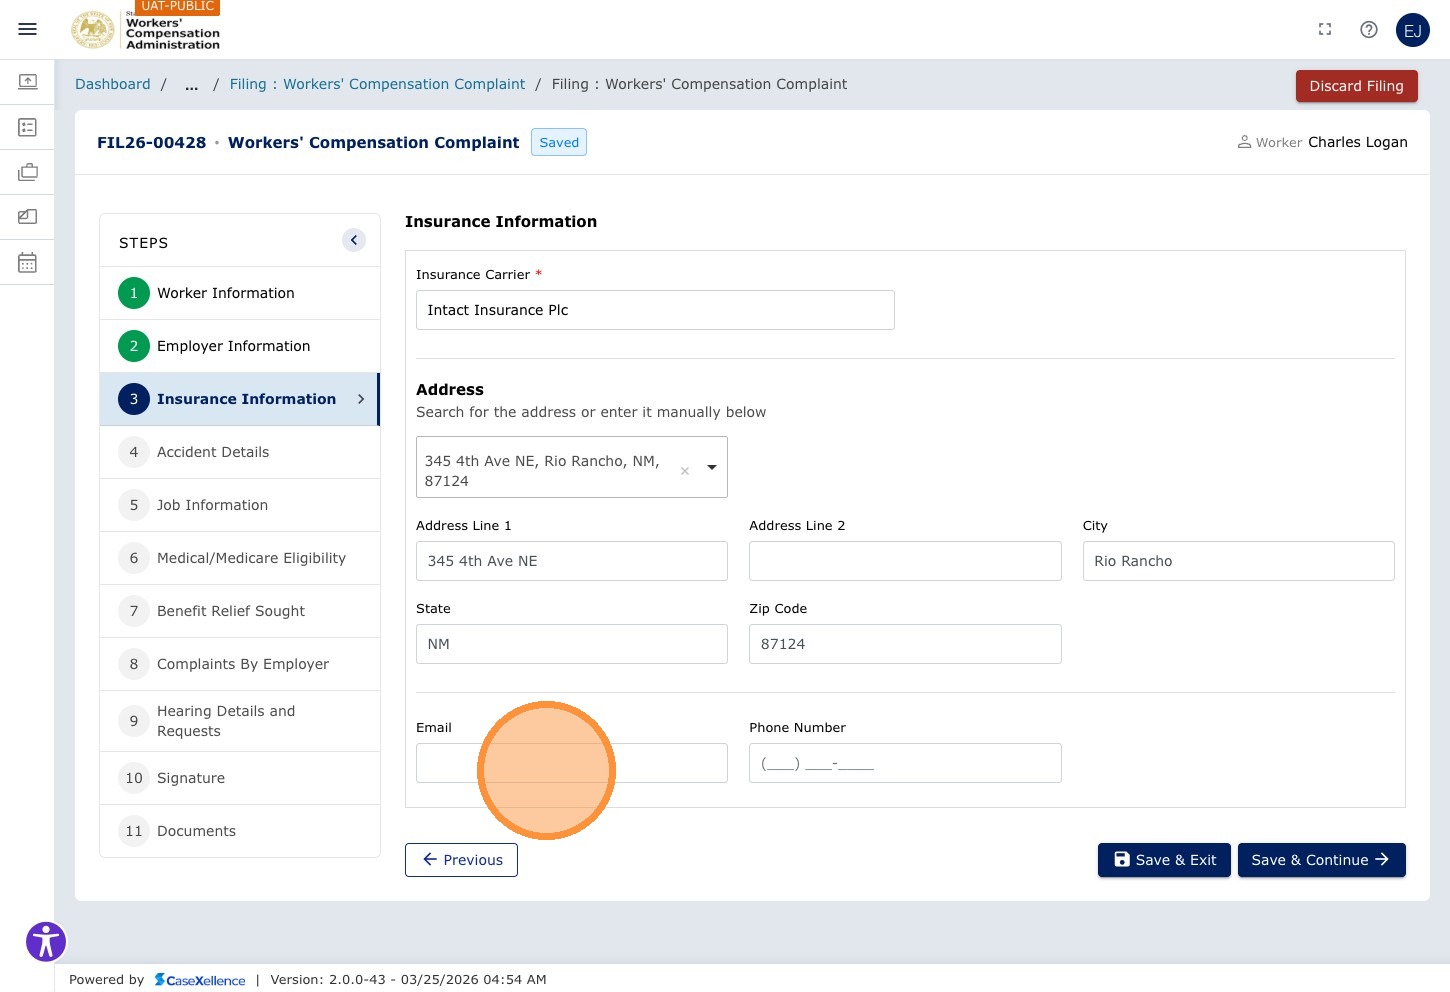Go to step 8 Complaints By Employer
The image size is (1450, 992).
[240, 664]
